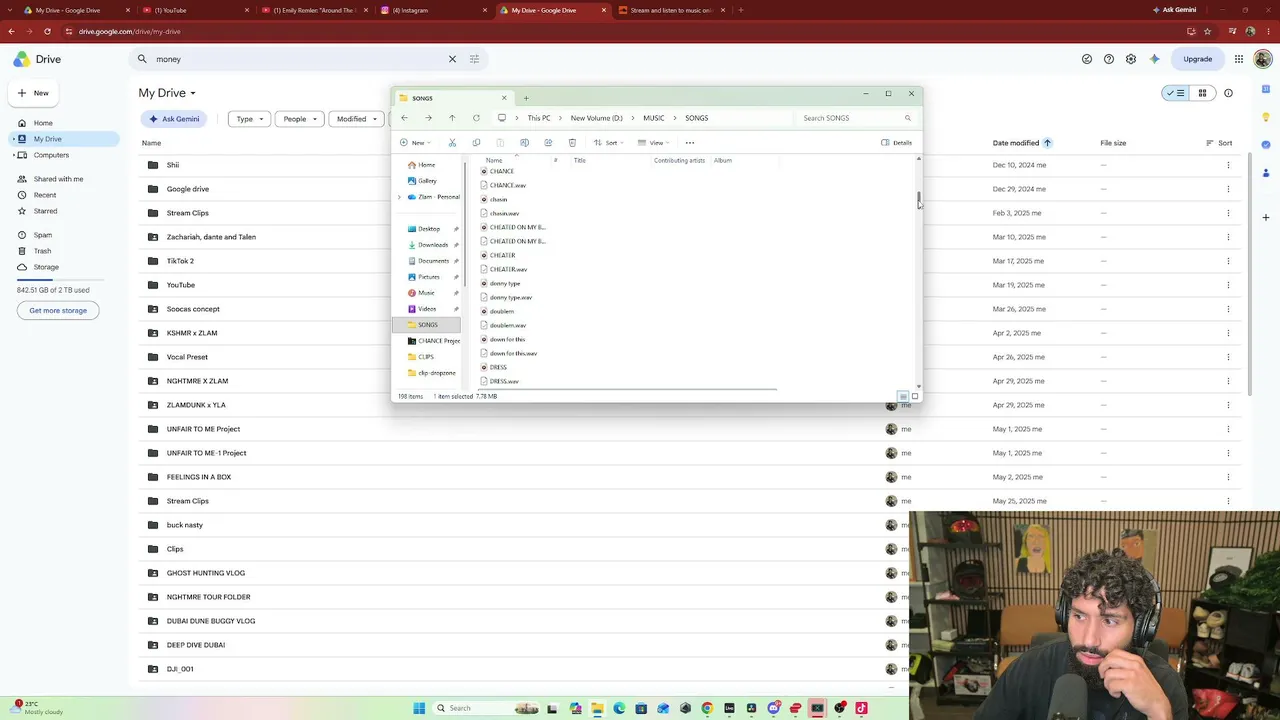Open Downloads in Explorer sidebar
Screen dimensions: 1280x720
(x=432, y=245)
